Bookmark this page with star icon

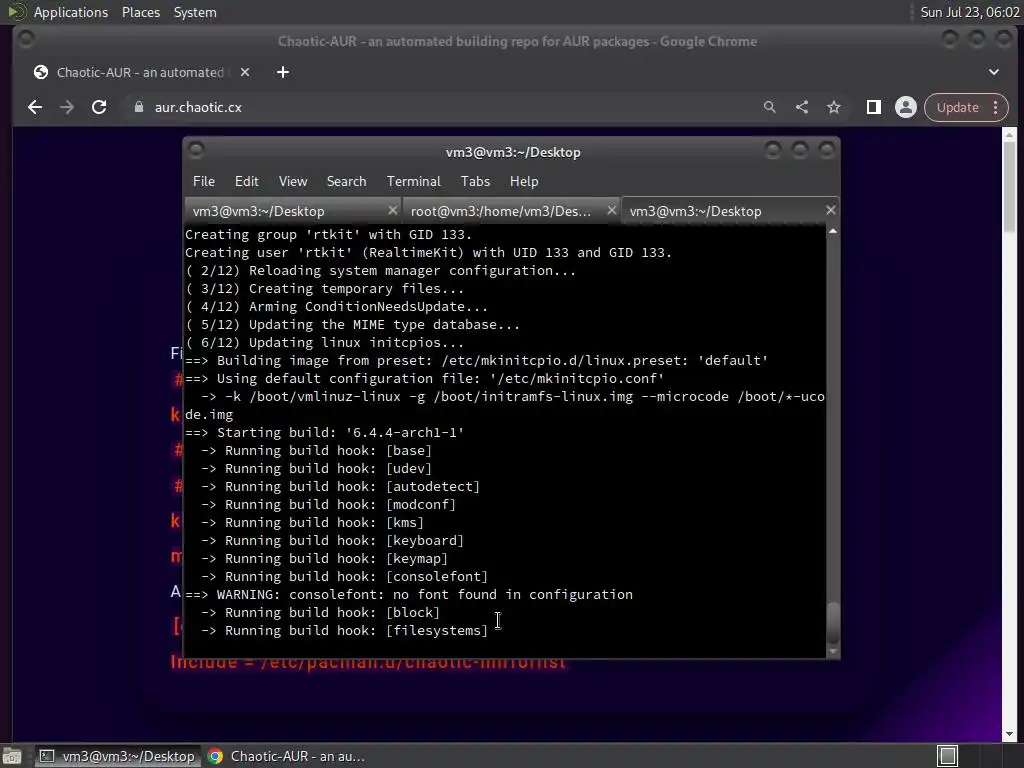(834, 107)
